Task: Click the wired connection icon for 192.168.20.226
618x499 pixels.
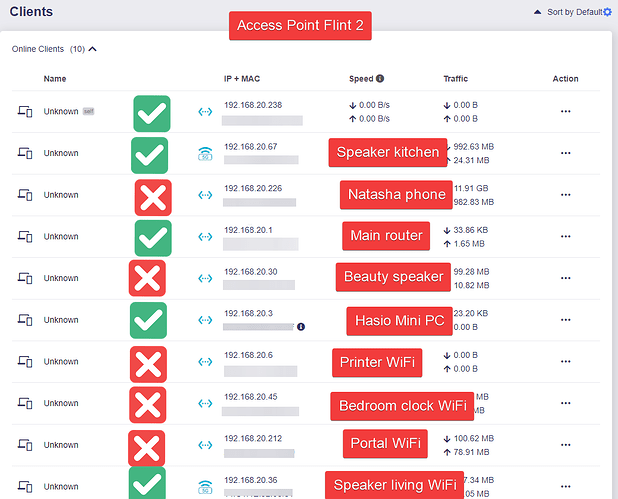Action: pyautogui.click(x=206, y=195)
